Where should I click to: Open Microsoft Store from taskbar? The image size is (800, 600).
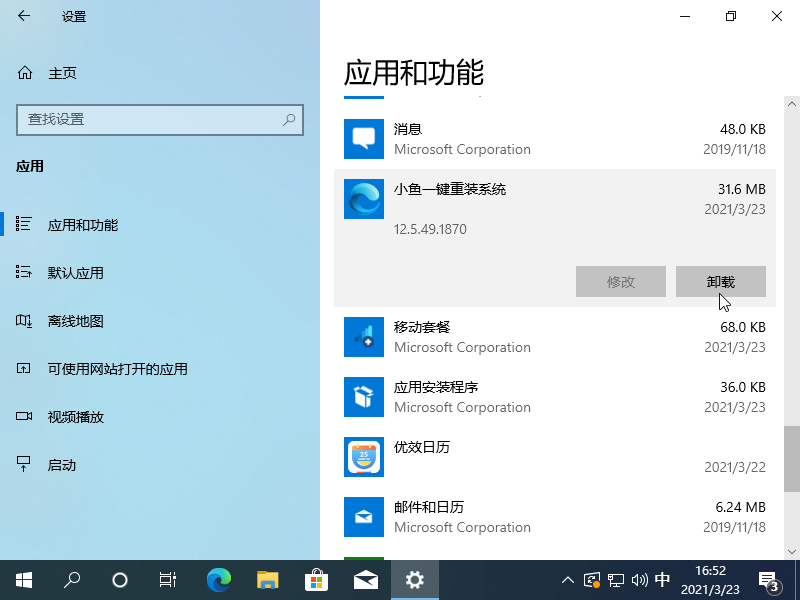coord(316,580)
